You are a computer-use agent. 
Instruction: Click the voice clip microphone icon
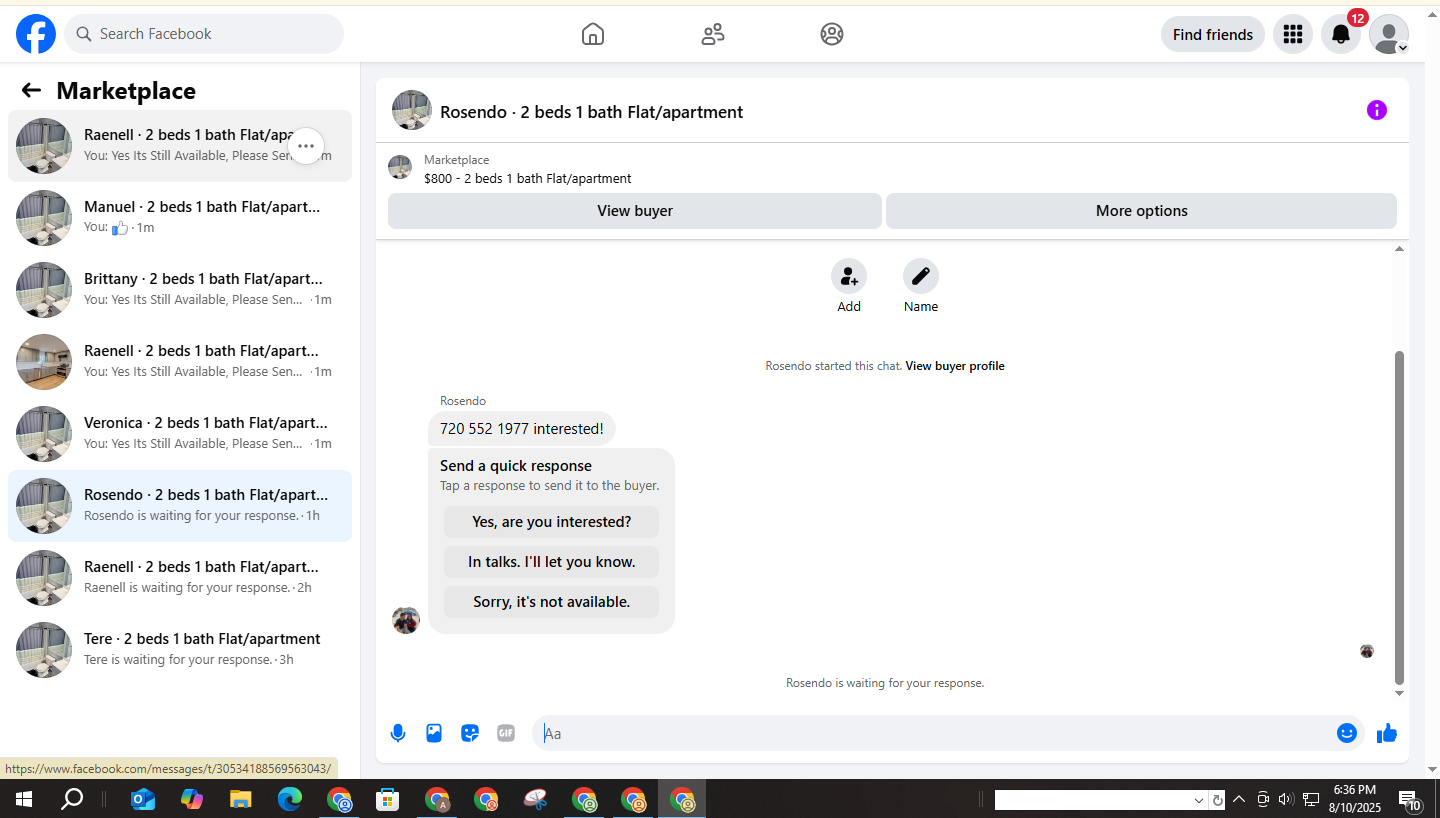point(398,733)
